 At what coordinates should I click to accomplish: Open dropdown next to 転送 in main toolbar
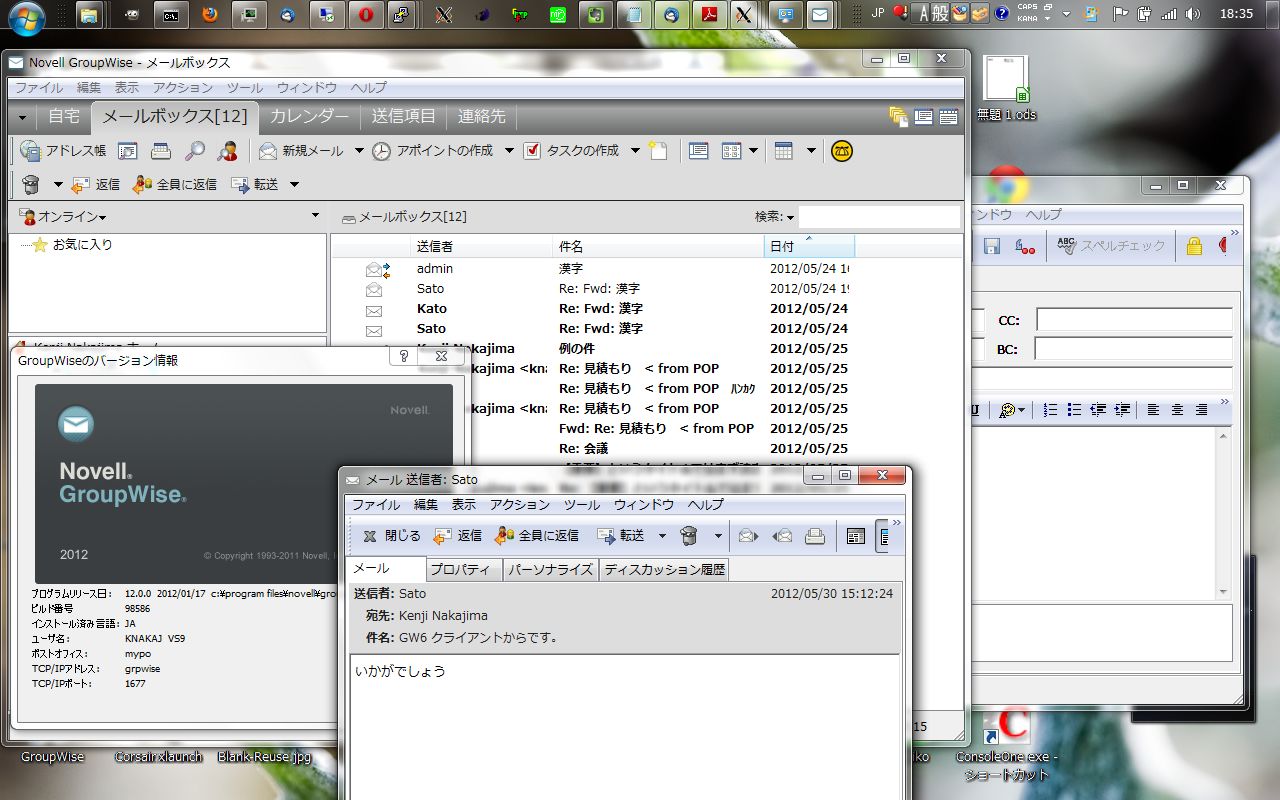tap(294, 184)
